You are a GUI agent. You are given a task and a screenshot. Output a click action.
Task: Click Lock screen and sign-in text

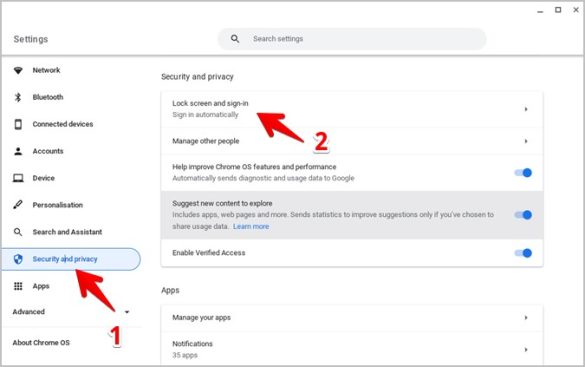coord(210,103)
